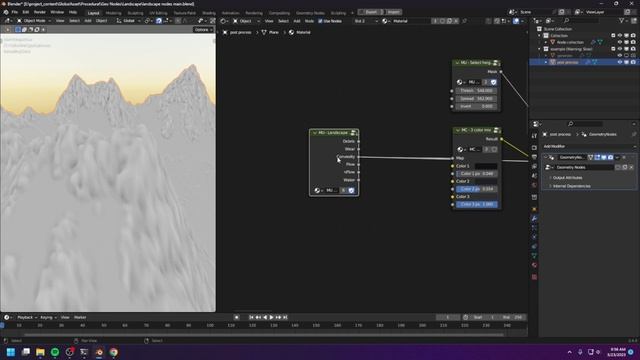
Task: Toggle modifier render camera icon on GeometryNodes
Action: (610, 157)
